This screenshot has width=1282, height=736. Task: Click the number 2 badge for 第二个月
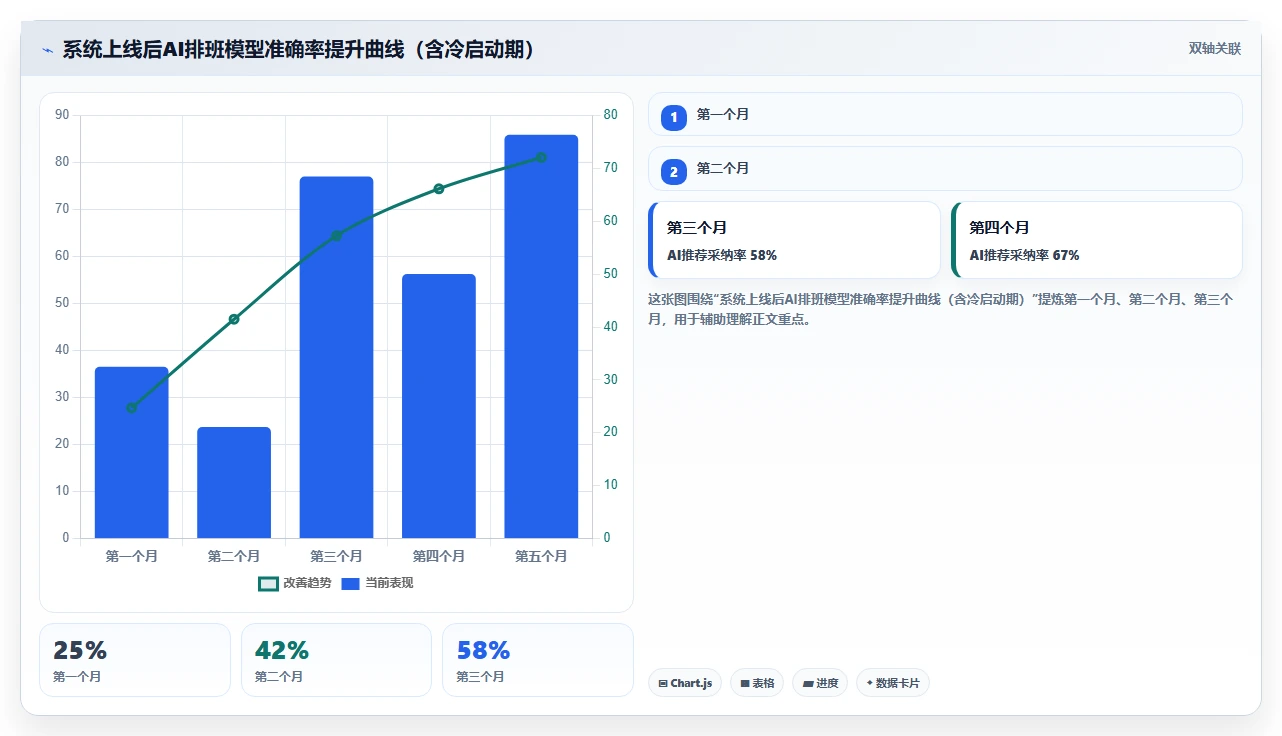coord(674,172)
